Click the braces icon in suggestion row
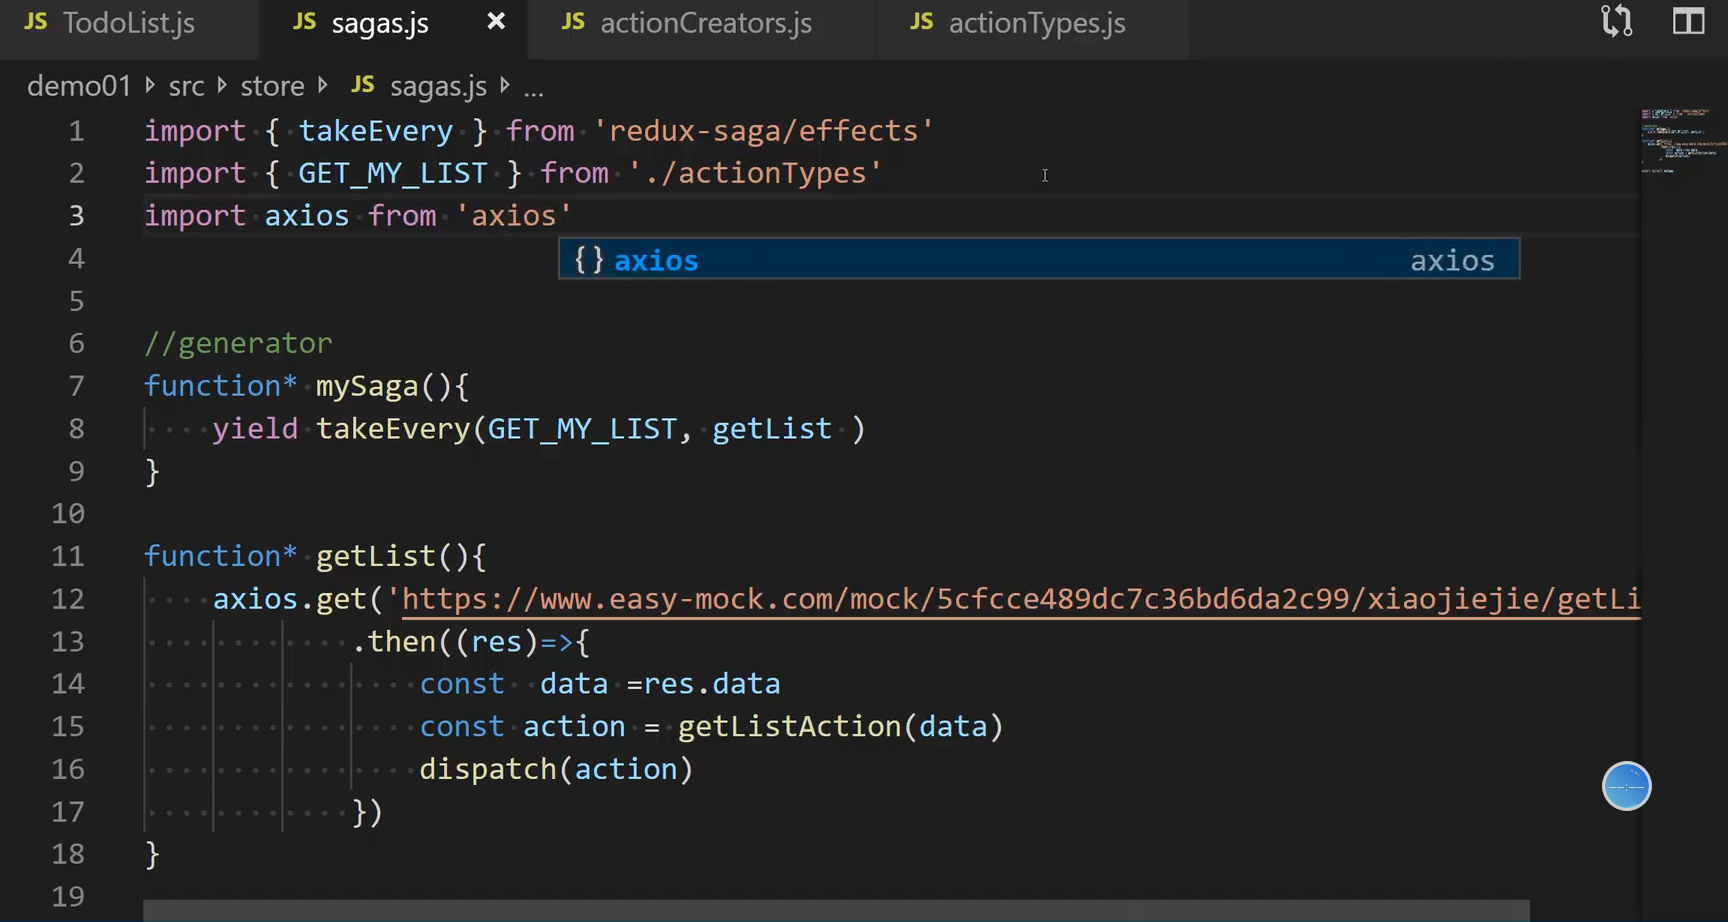 (589, 260)
